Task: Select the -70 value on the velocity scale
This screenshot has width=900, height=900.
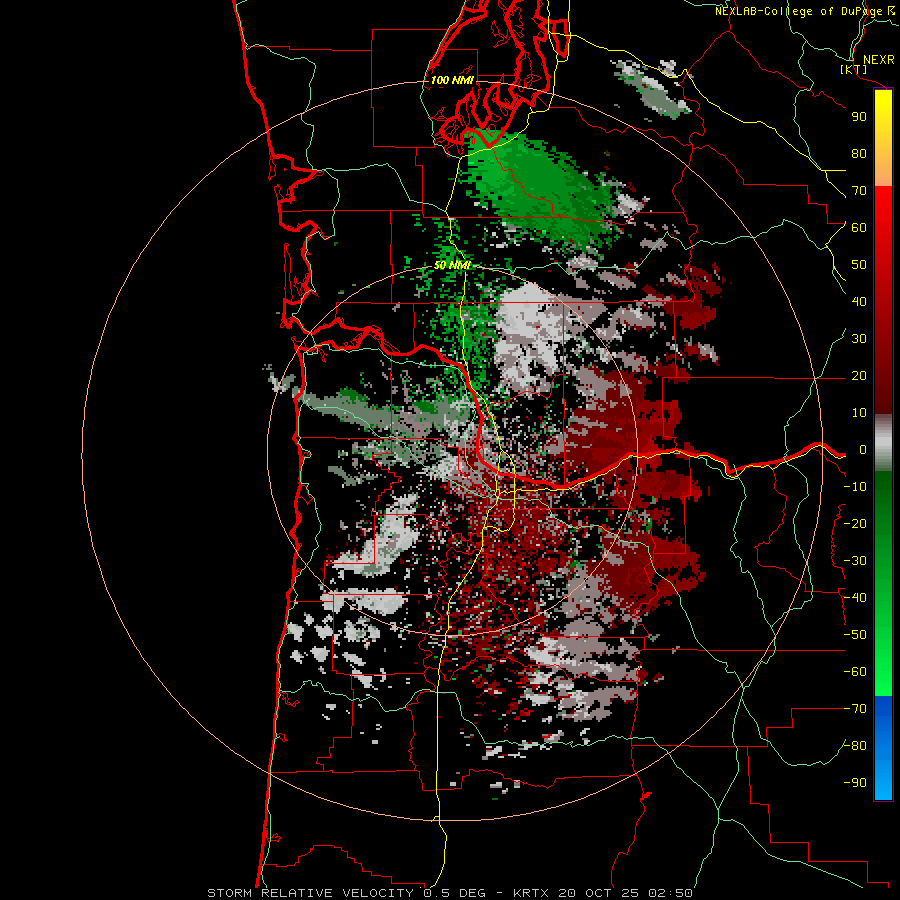Action: click(x=855, y=709)
